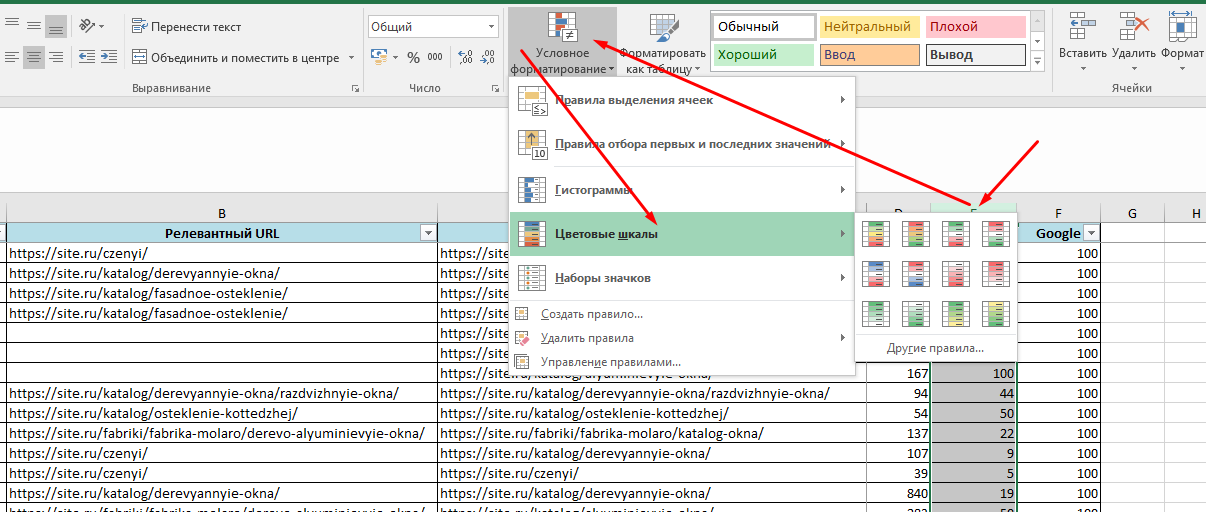Choose Создать правило… menu entry
This screenshot has width=1206, height=512.
point(682,314)
